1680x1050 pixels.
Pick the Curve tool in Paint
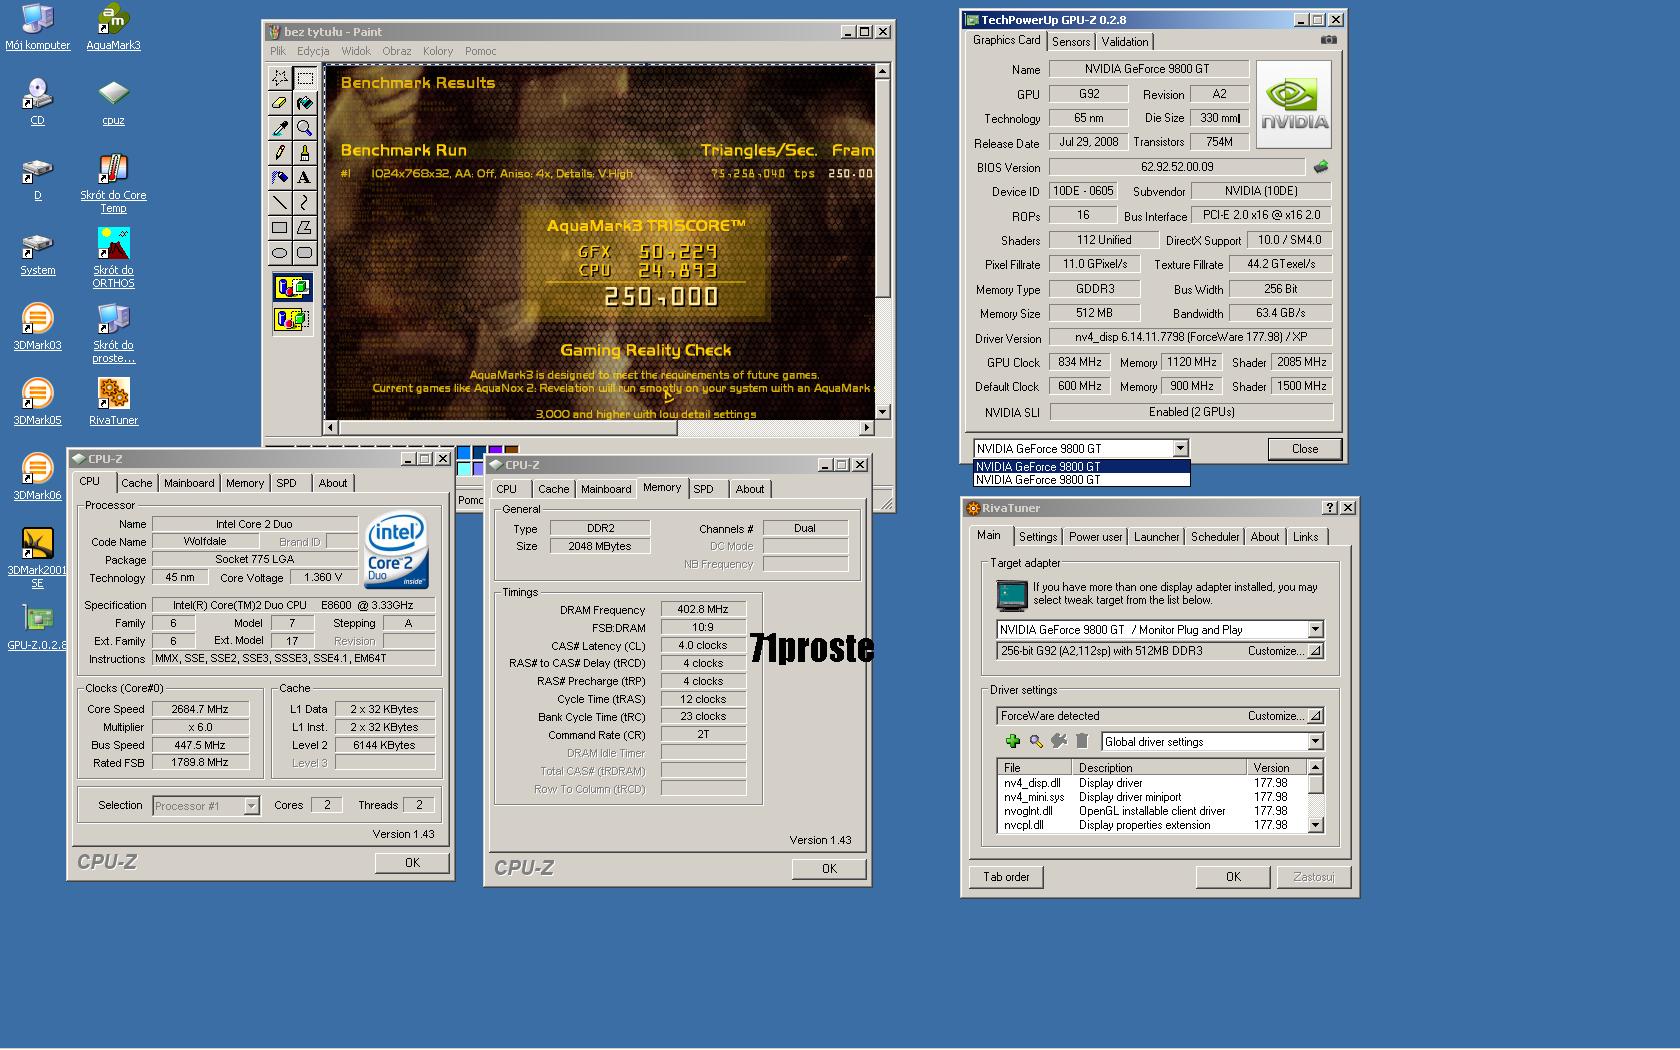pyautogui.click(x=305, y=203)
